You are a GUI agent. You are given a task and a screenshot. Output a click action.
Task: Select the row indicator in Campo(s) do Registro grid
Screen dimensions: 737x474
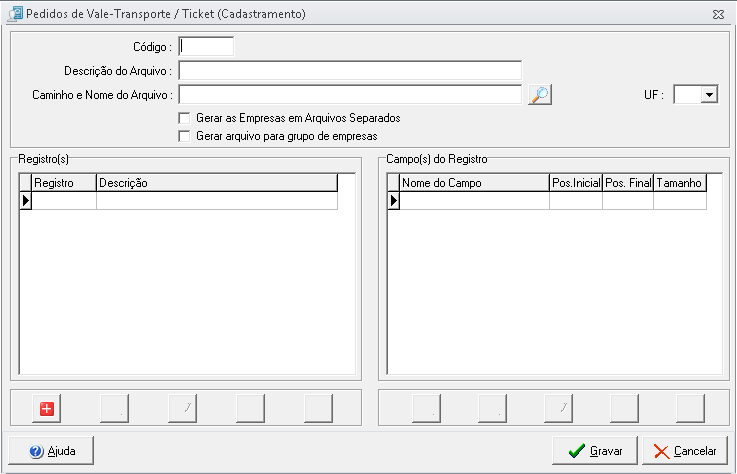(393, 201)
